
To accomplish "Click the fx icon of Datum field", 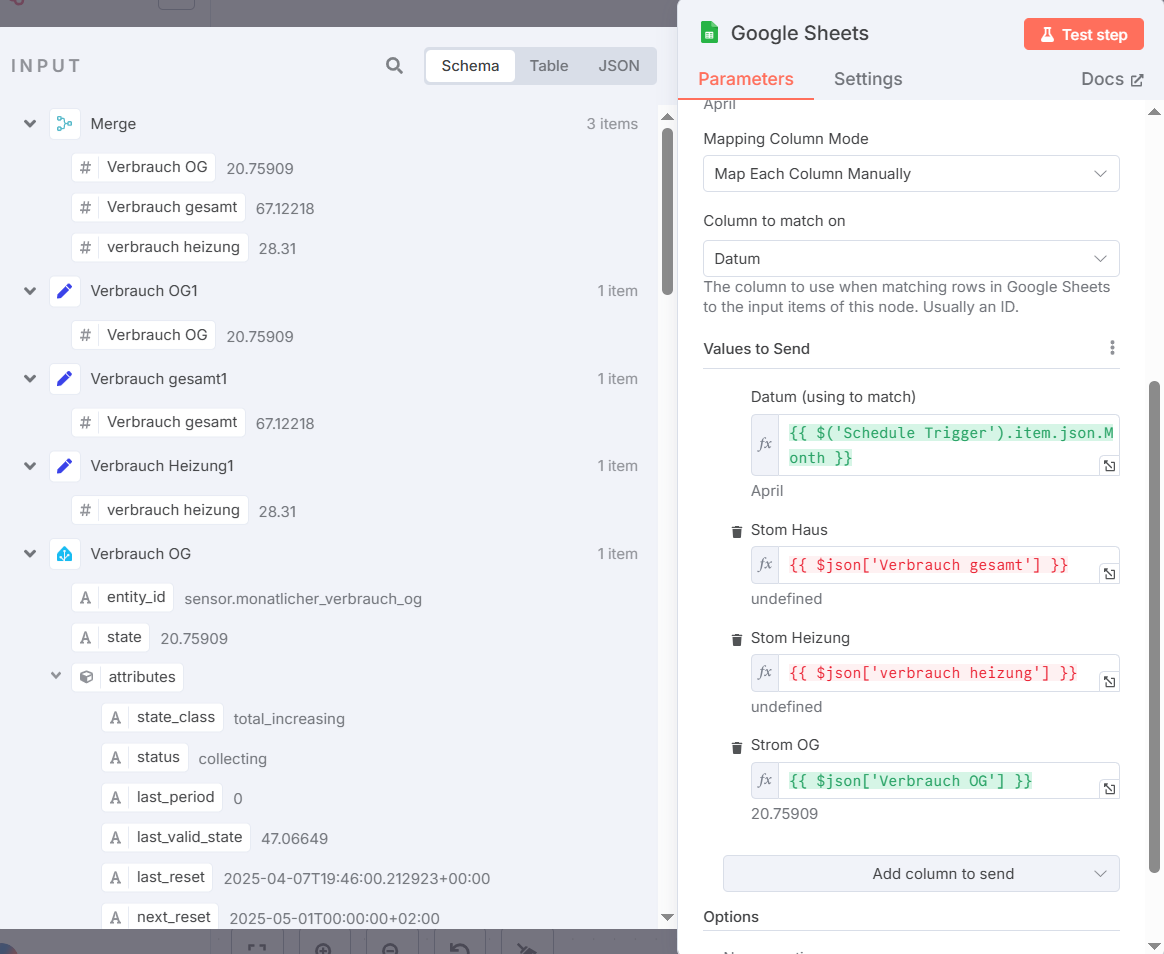I will [765, 445].
